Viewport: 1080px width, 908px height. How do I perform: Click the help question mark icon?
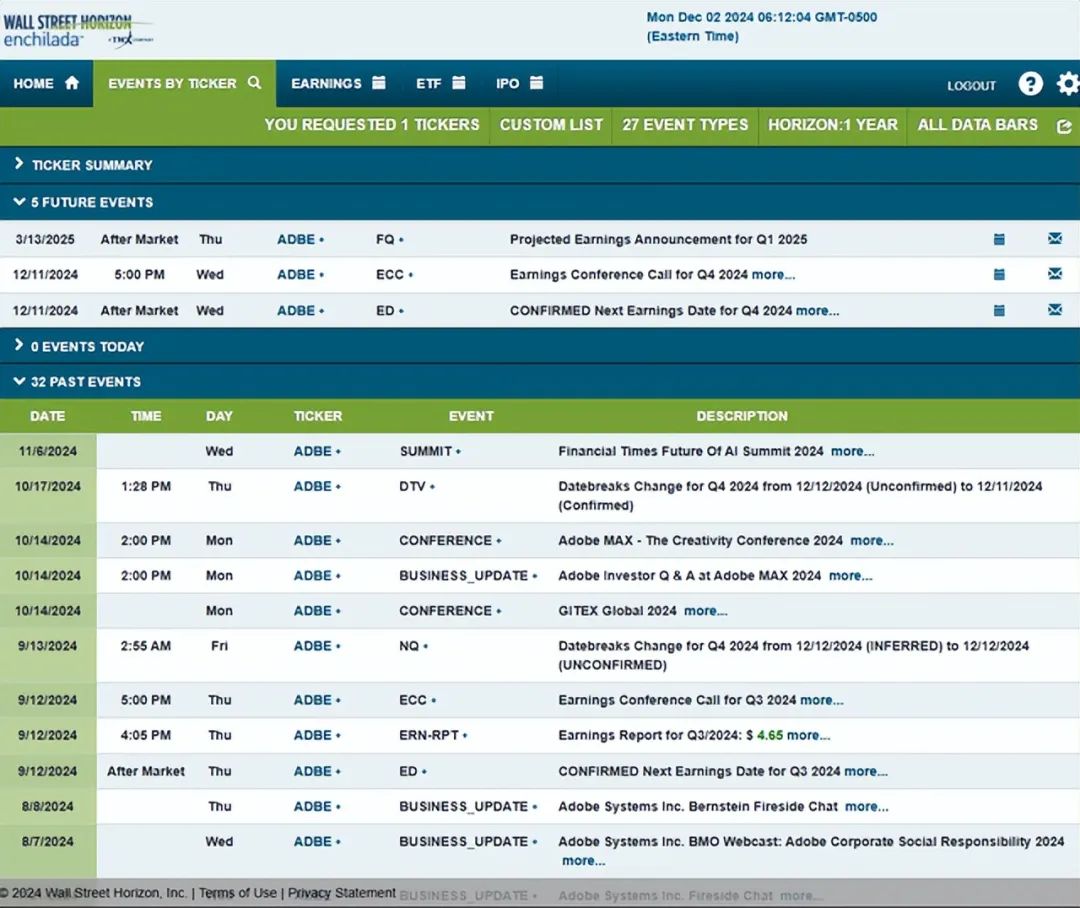[x=1030, y=84]
